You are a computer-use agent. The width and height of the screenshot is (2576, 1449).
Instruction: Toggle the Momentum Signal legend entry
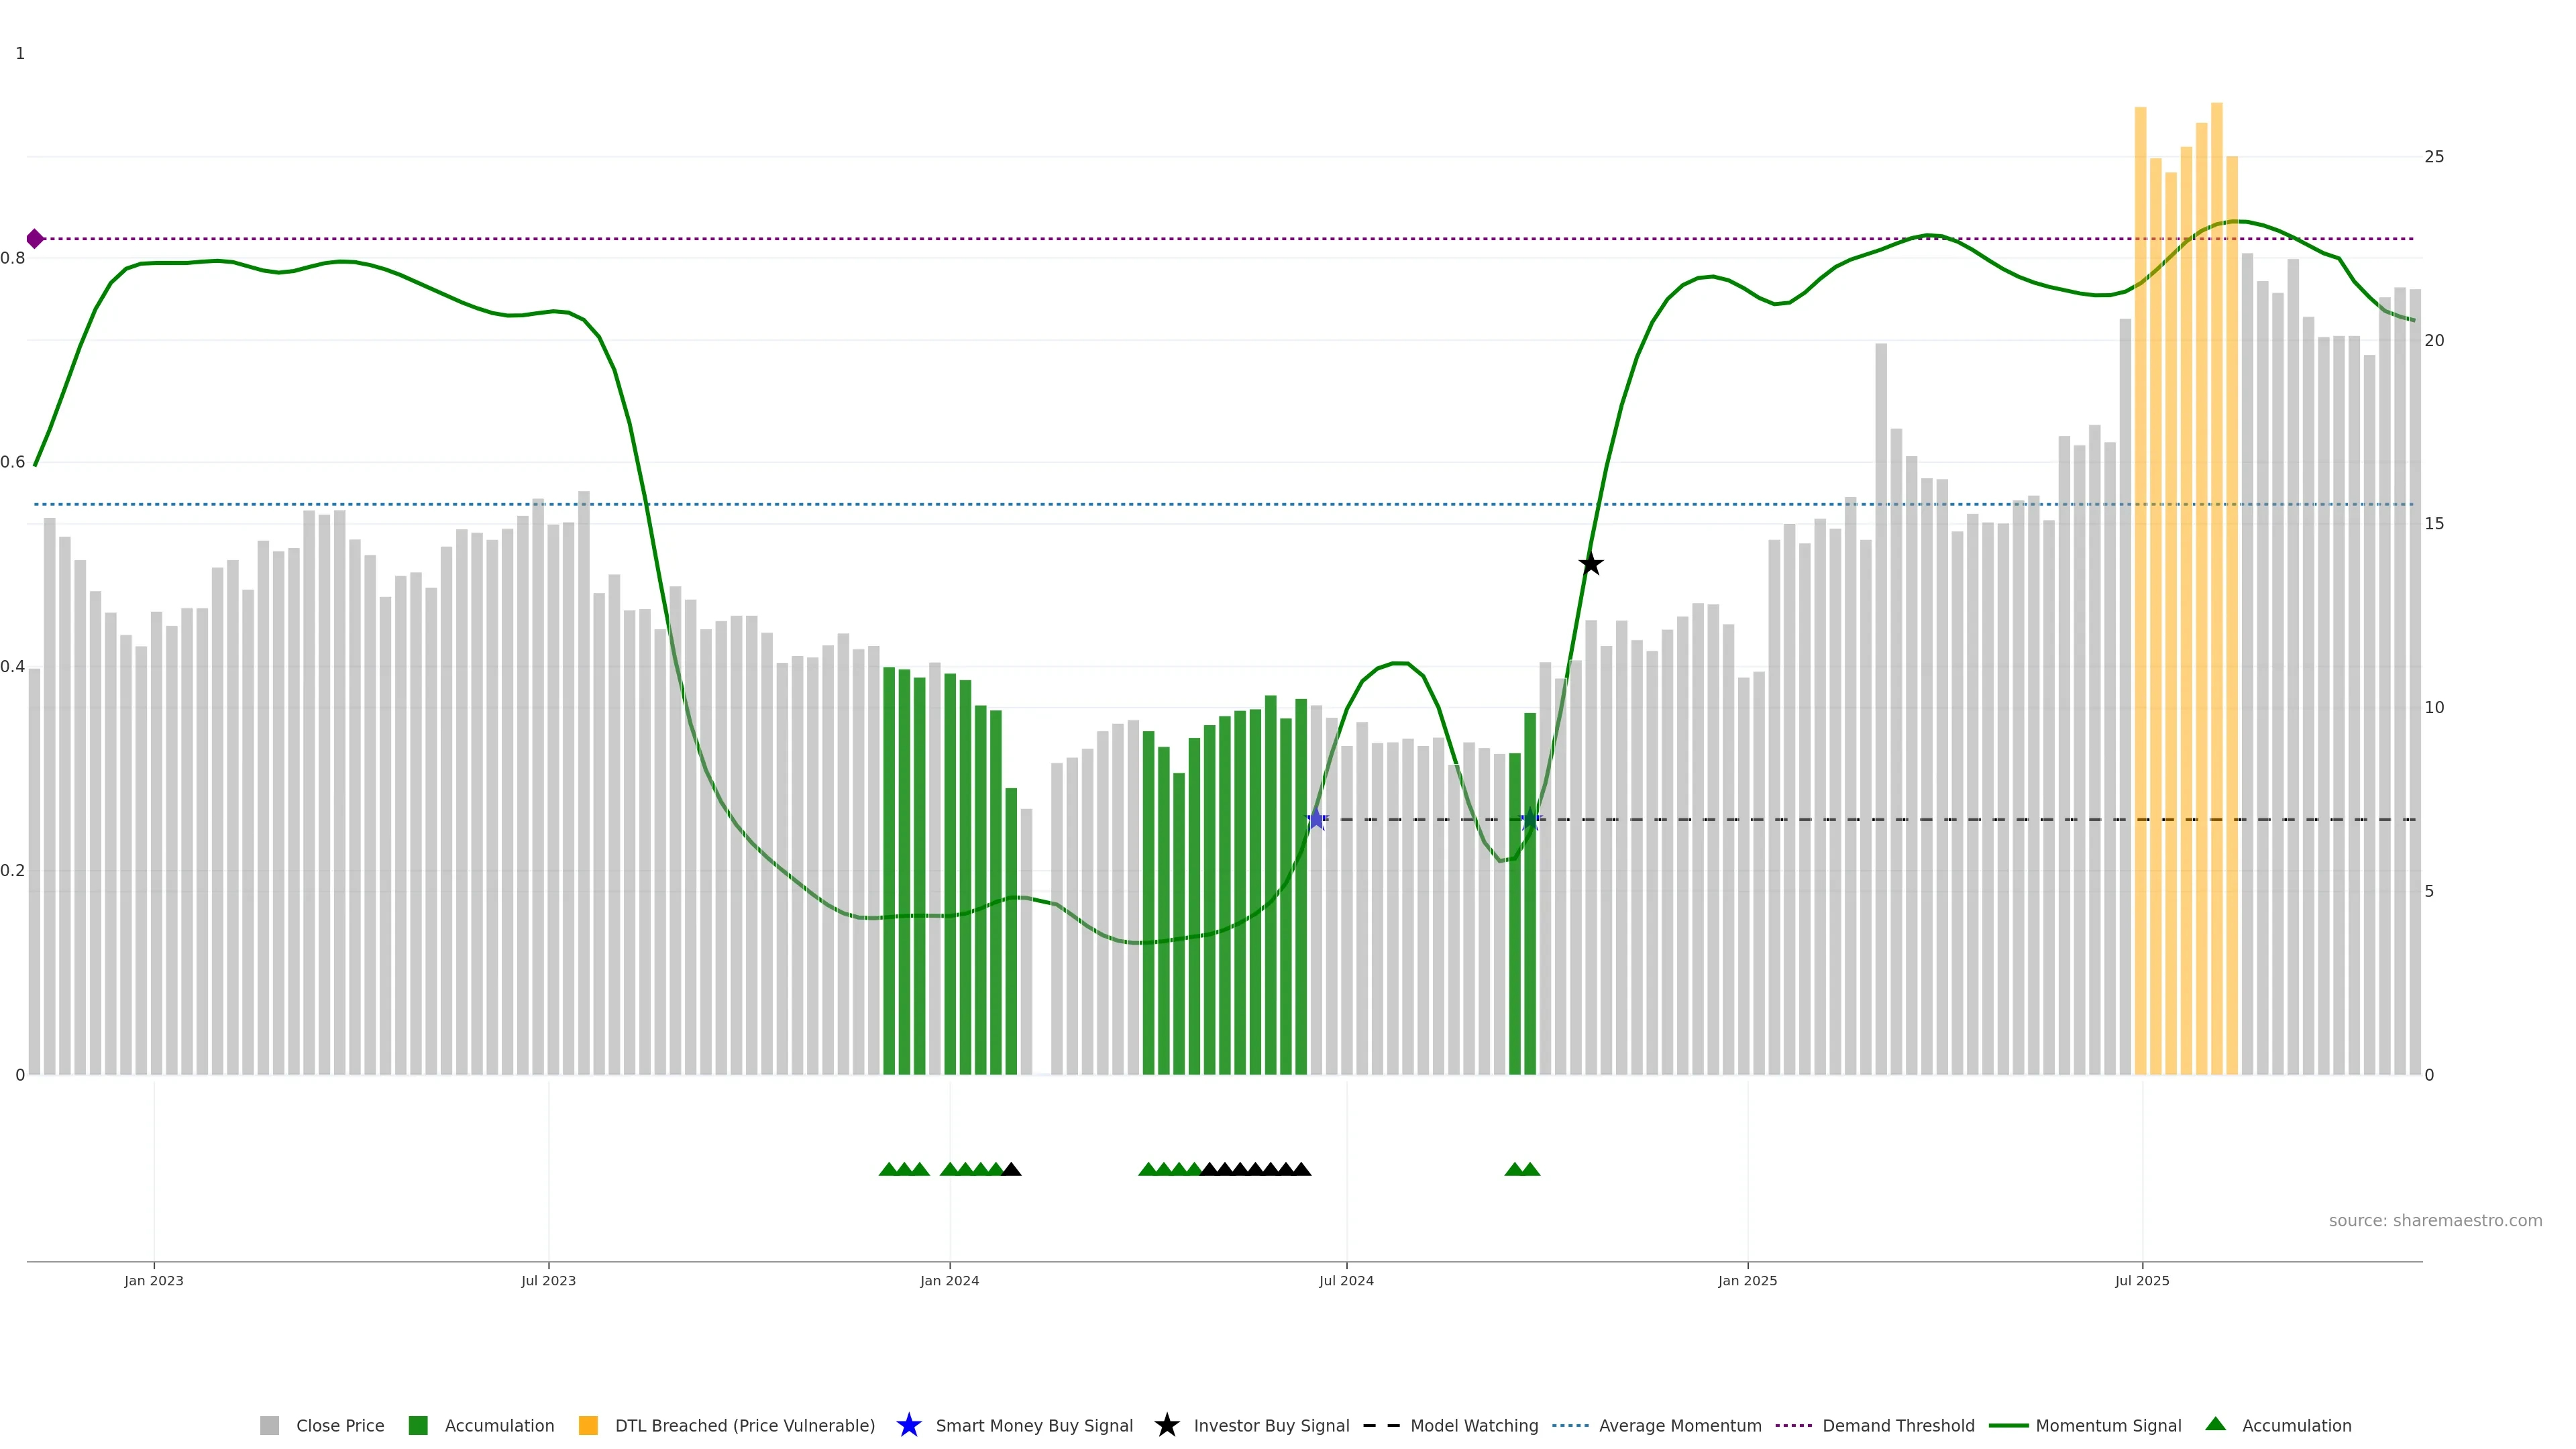[x=2108, y=1425]
